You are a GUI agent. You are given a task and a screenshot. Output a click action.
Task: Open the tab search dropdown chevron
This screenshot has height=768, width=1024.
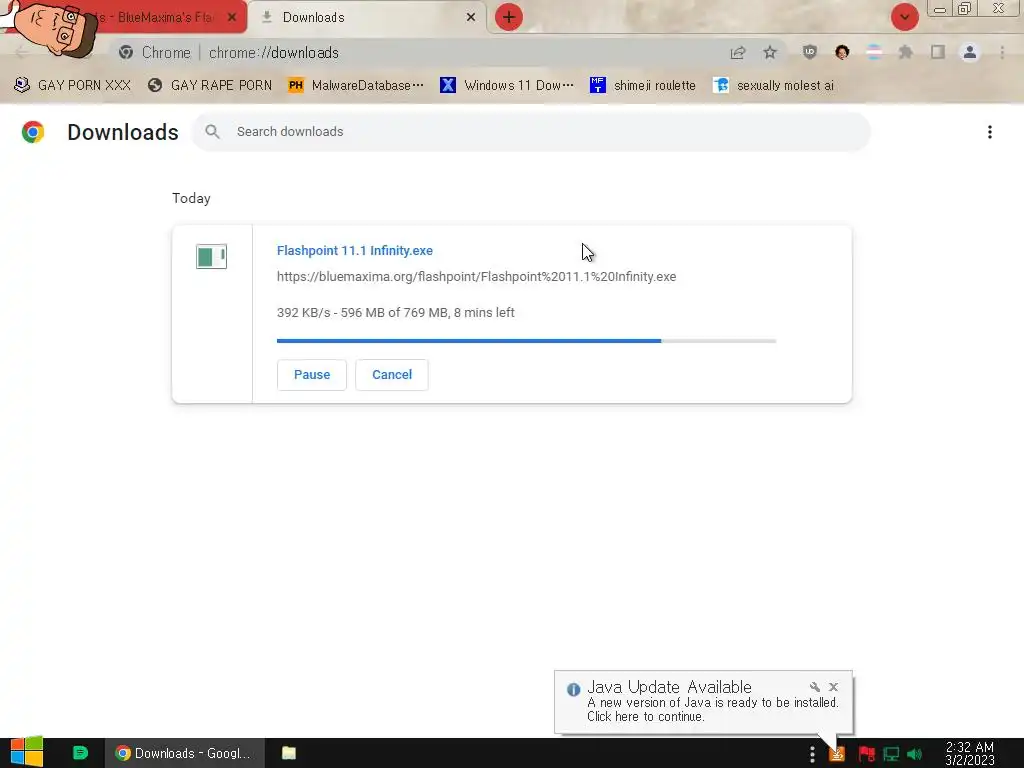pos(904,17)
